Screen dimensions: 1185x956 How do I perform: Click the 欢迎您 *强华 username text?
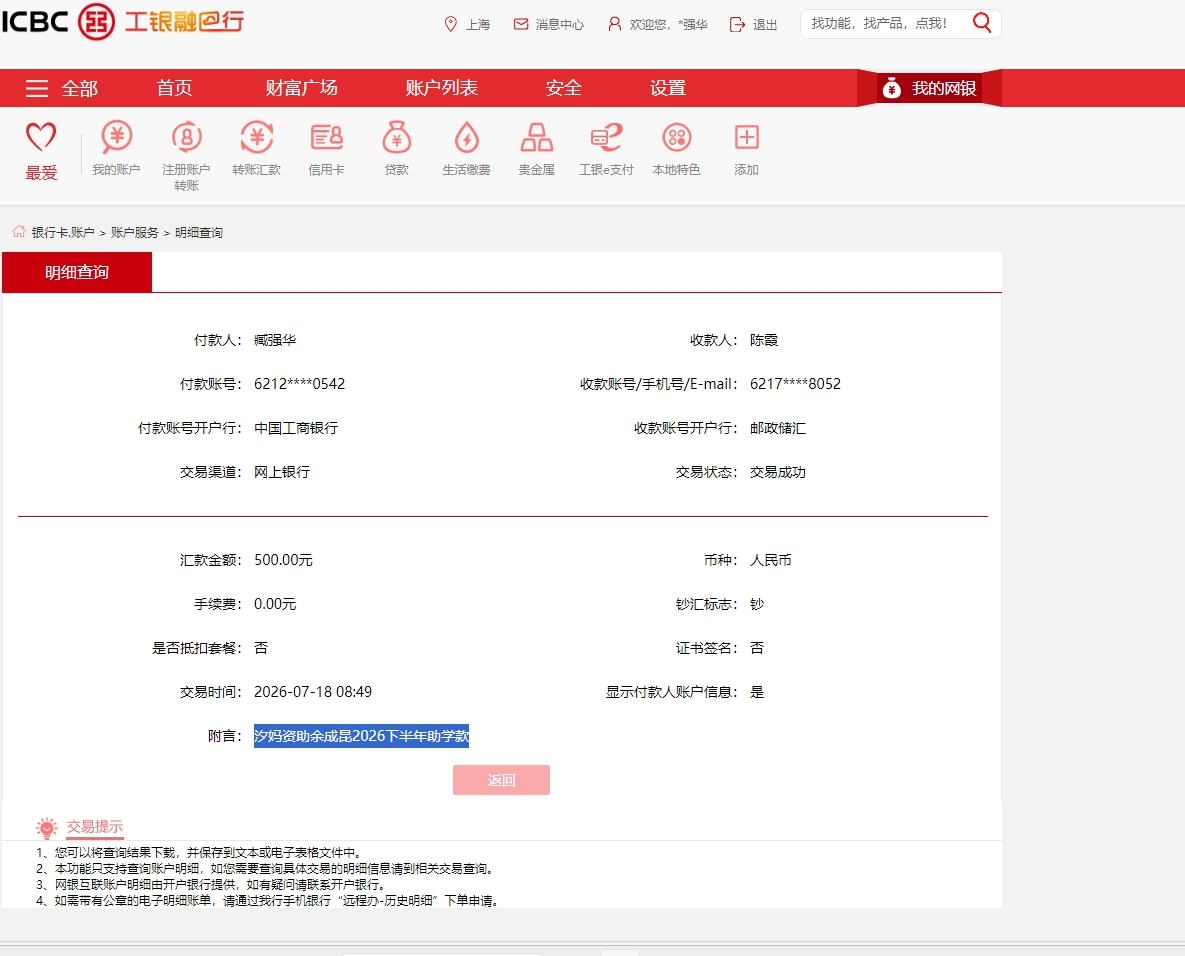[x=668, y=25]
